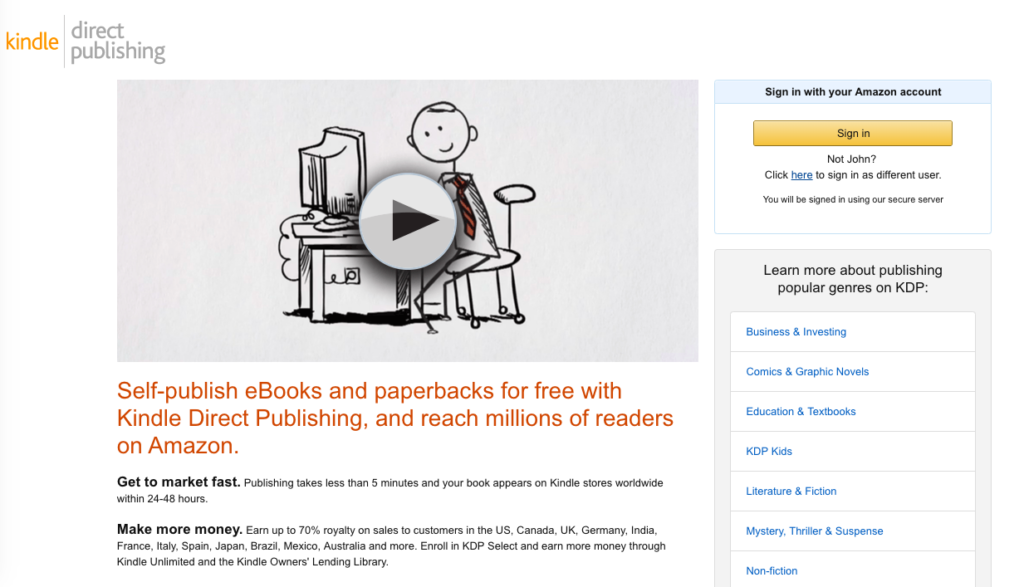Click the 'Make more money' heading

(180, 529)
